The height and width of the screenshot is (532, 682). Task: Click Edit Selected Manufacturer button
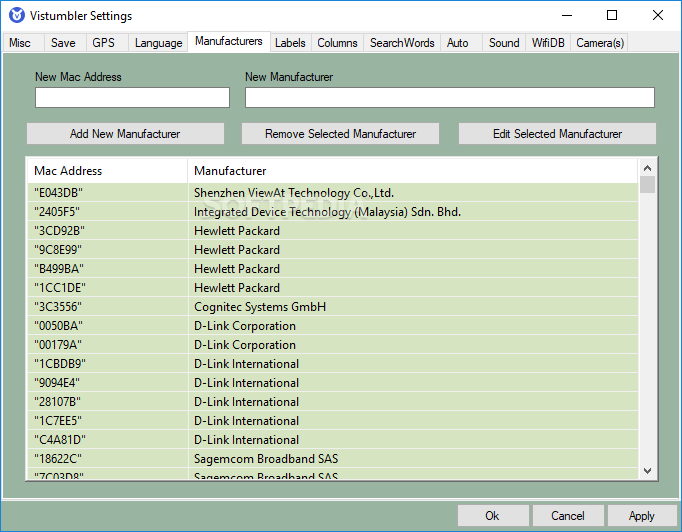(x=557, y=134)
